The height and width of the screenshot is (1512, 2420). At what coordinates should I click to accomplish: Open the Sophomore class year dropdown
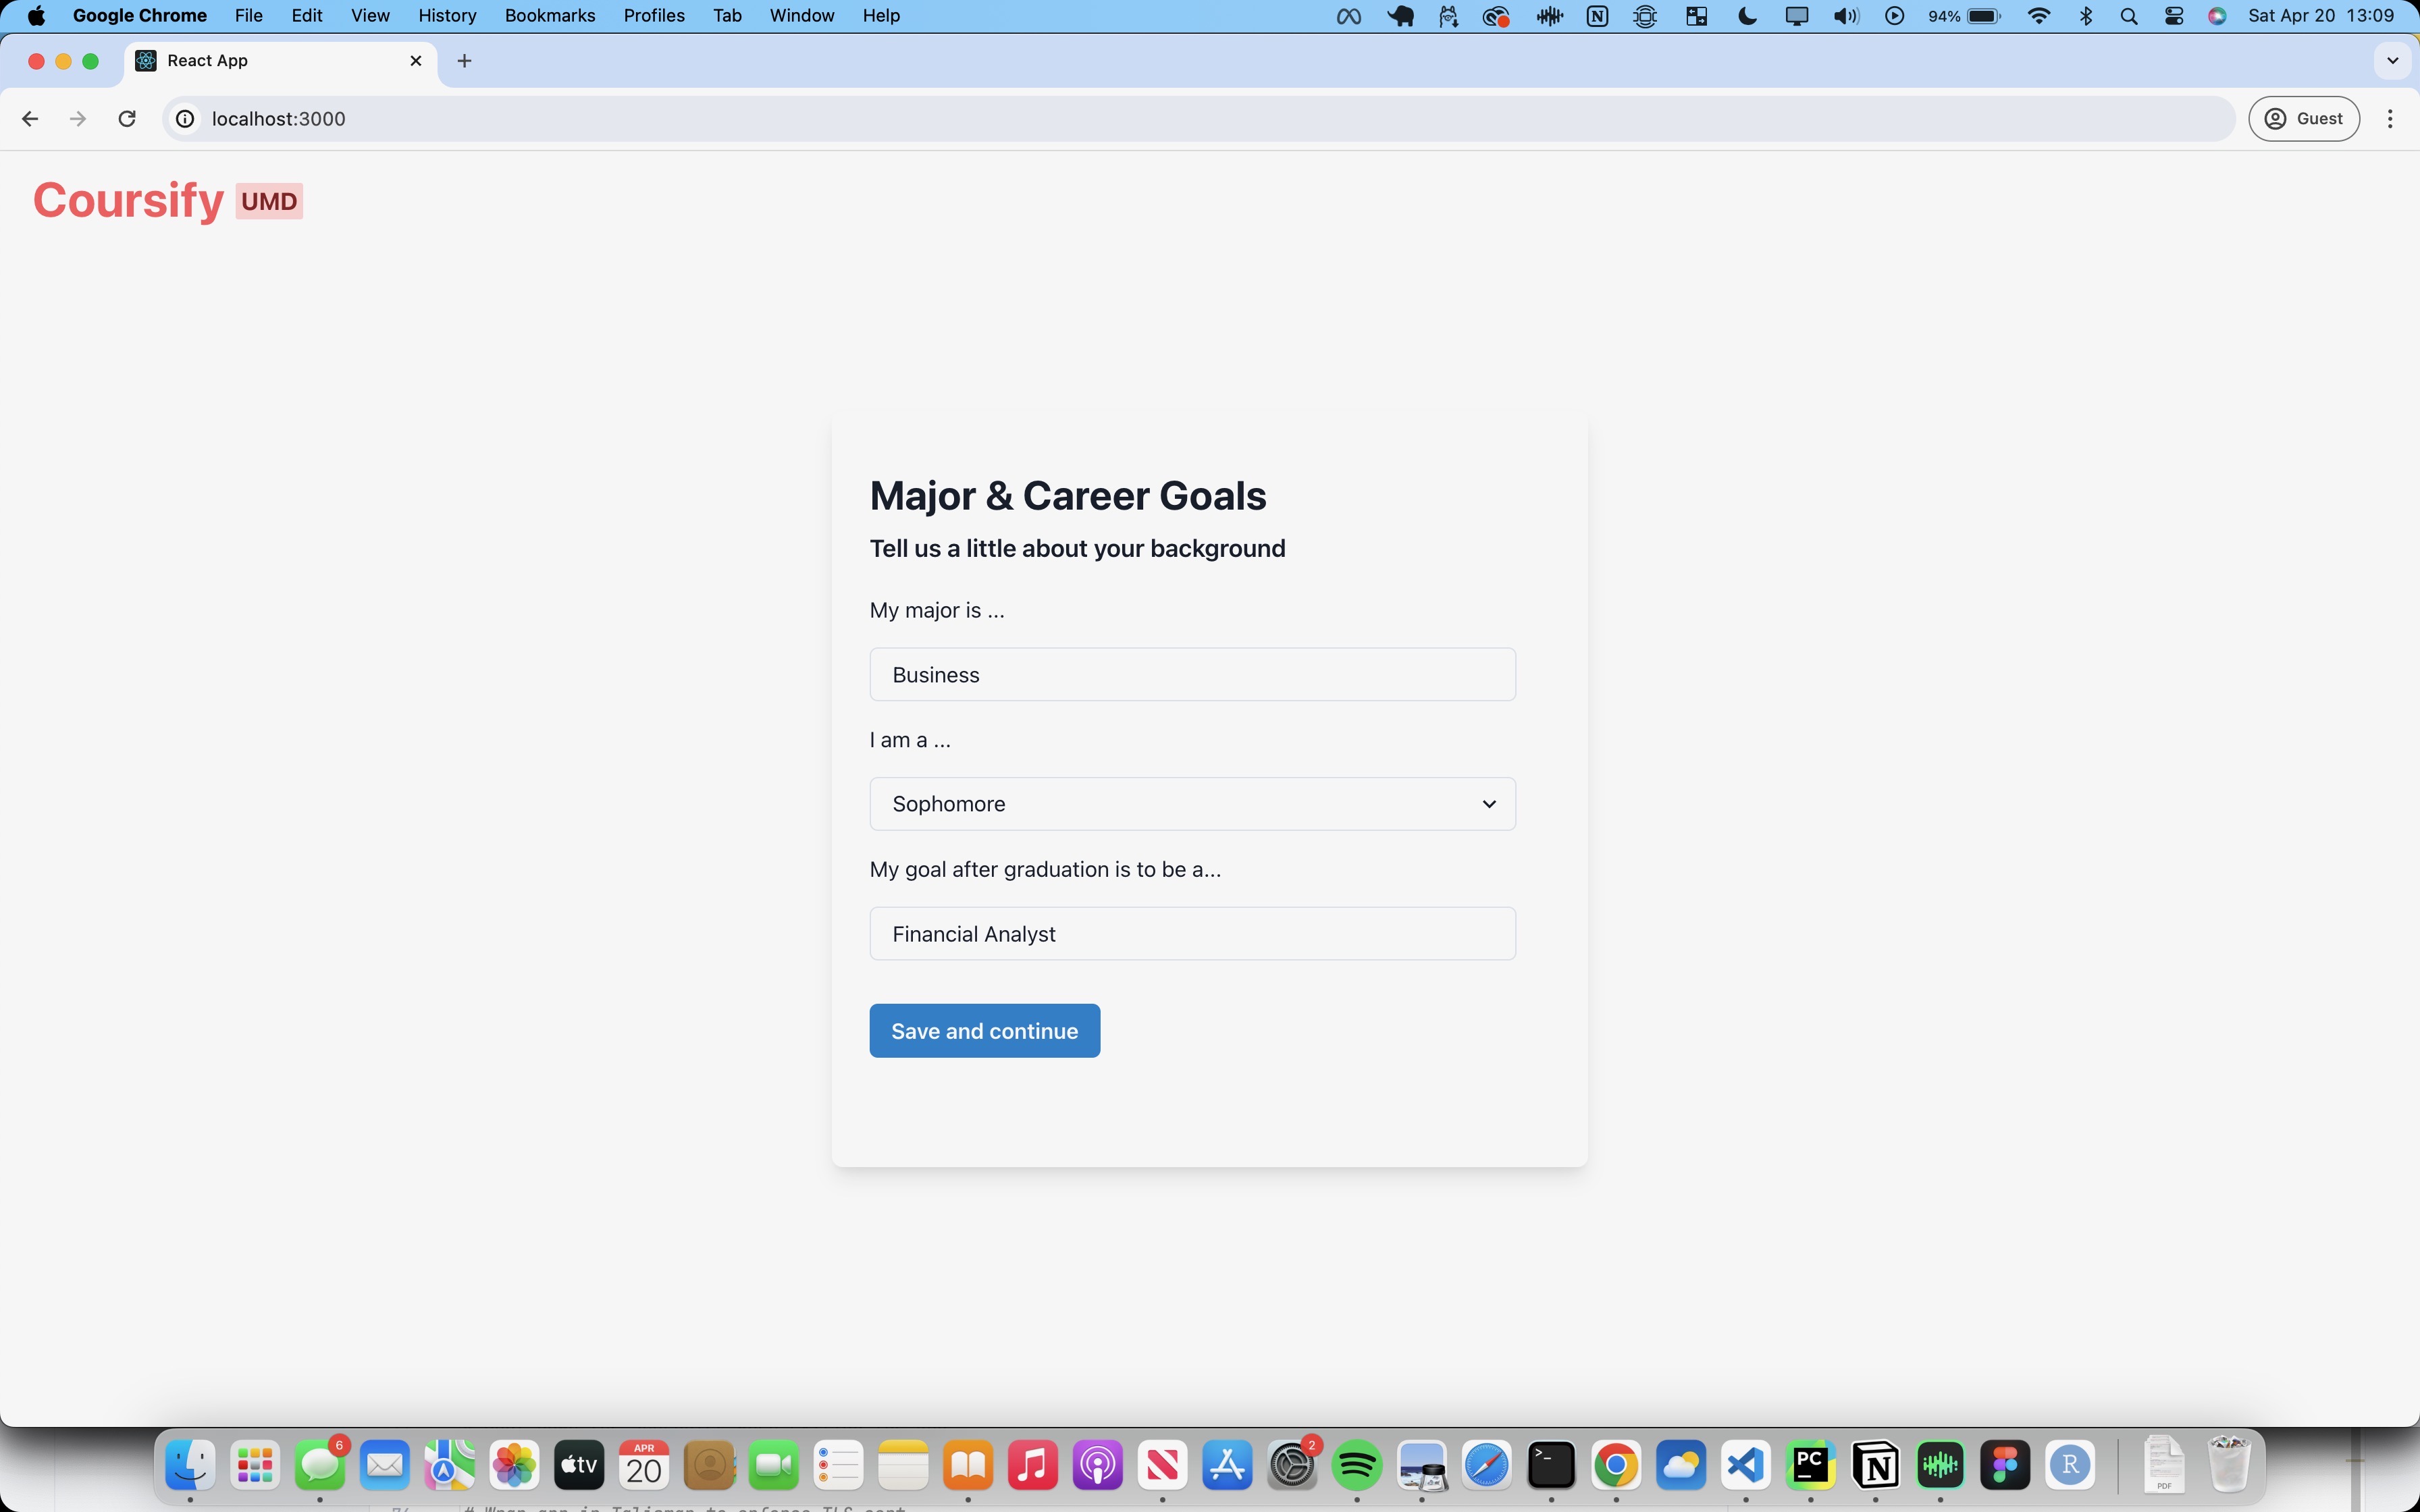click(1192, 804)
